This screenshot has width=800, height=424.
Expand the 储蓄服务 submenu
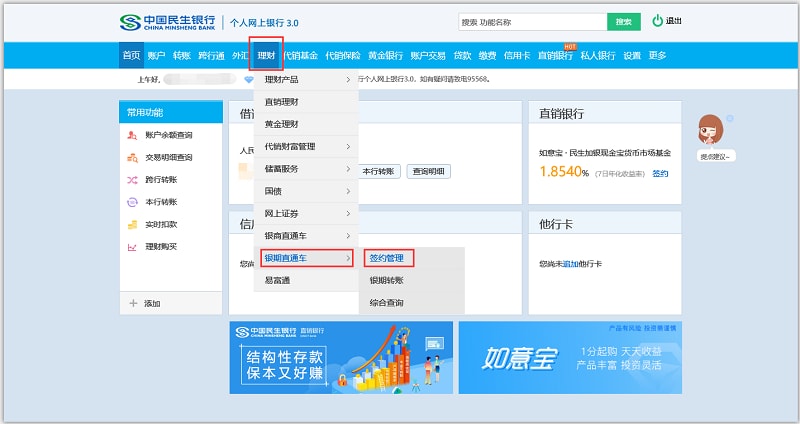348,169
